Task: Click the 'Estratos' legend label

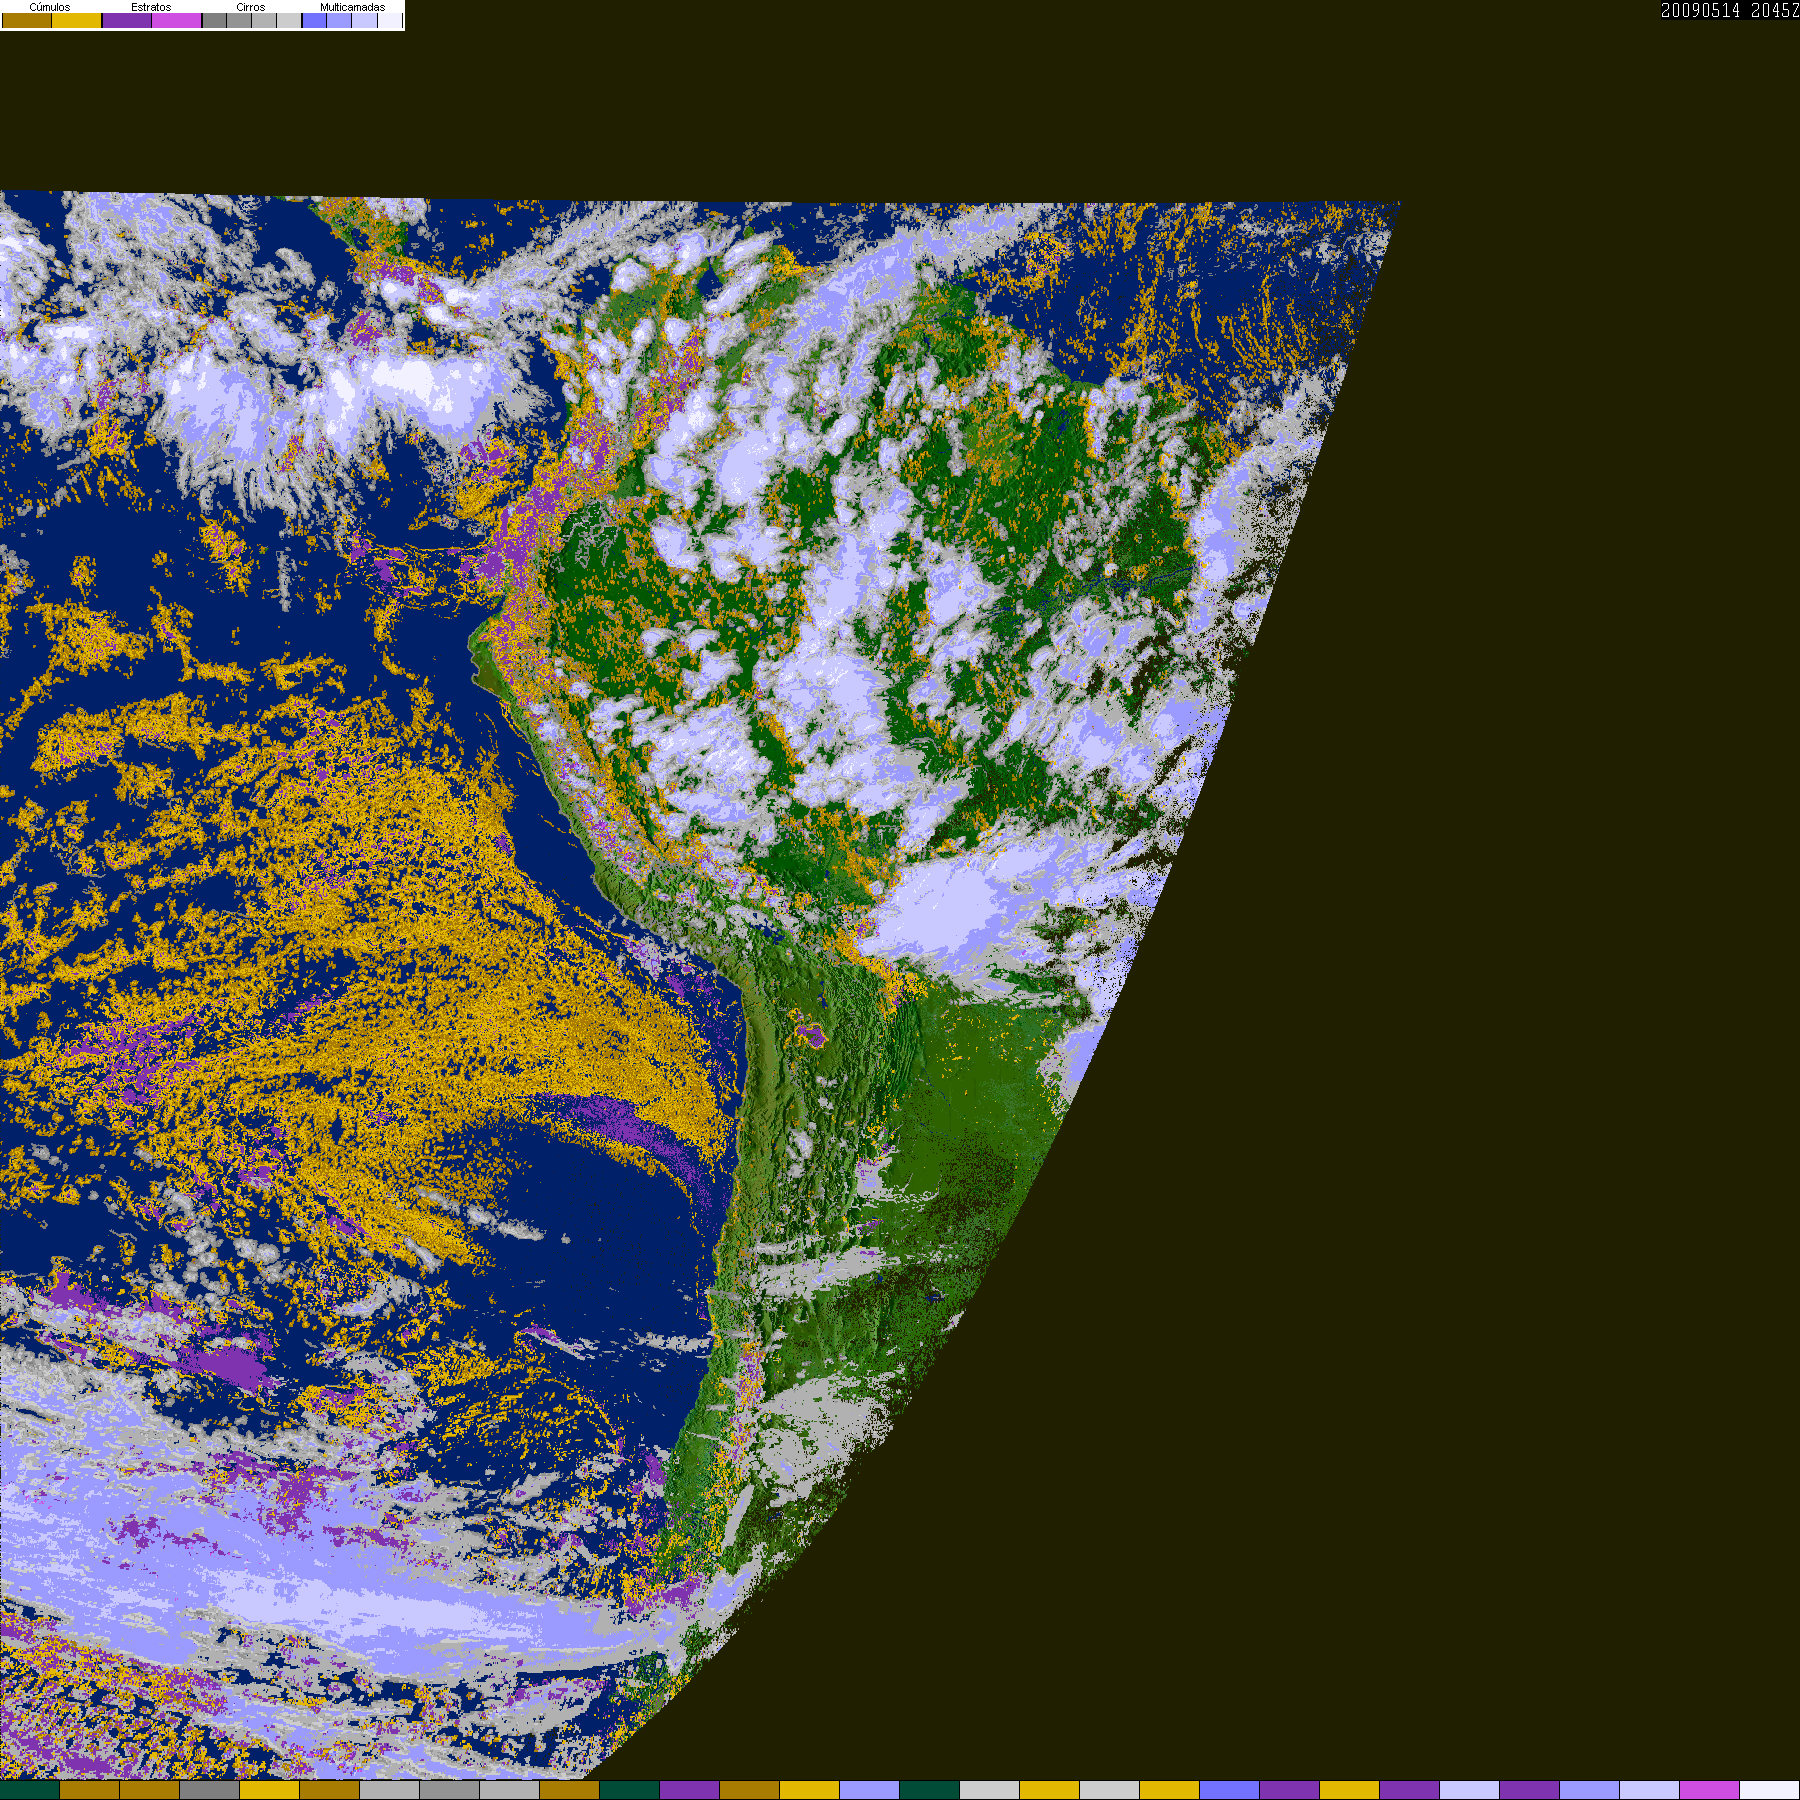Action: 151,7
